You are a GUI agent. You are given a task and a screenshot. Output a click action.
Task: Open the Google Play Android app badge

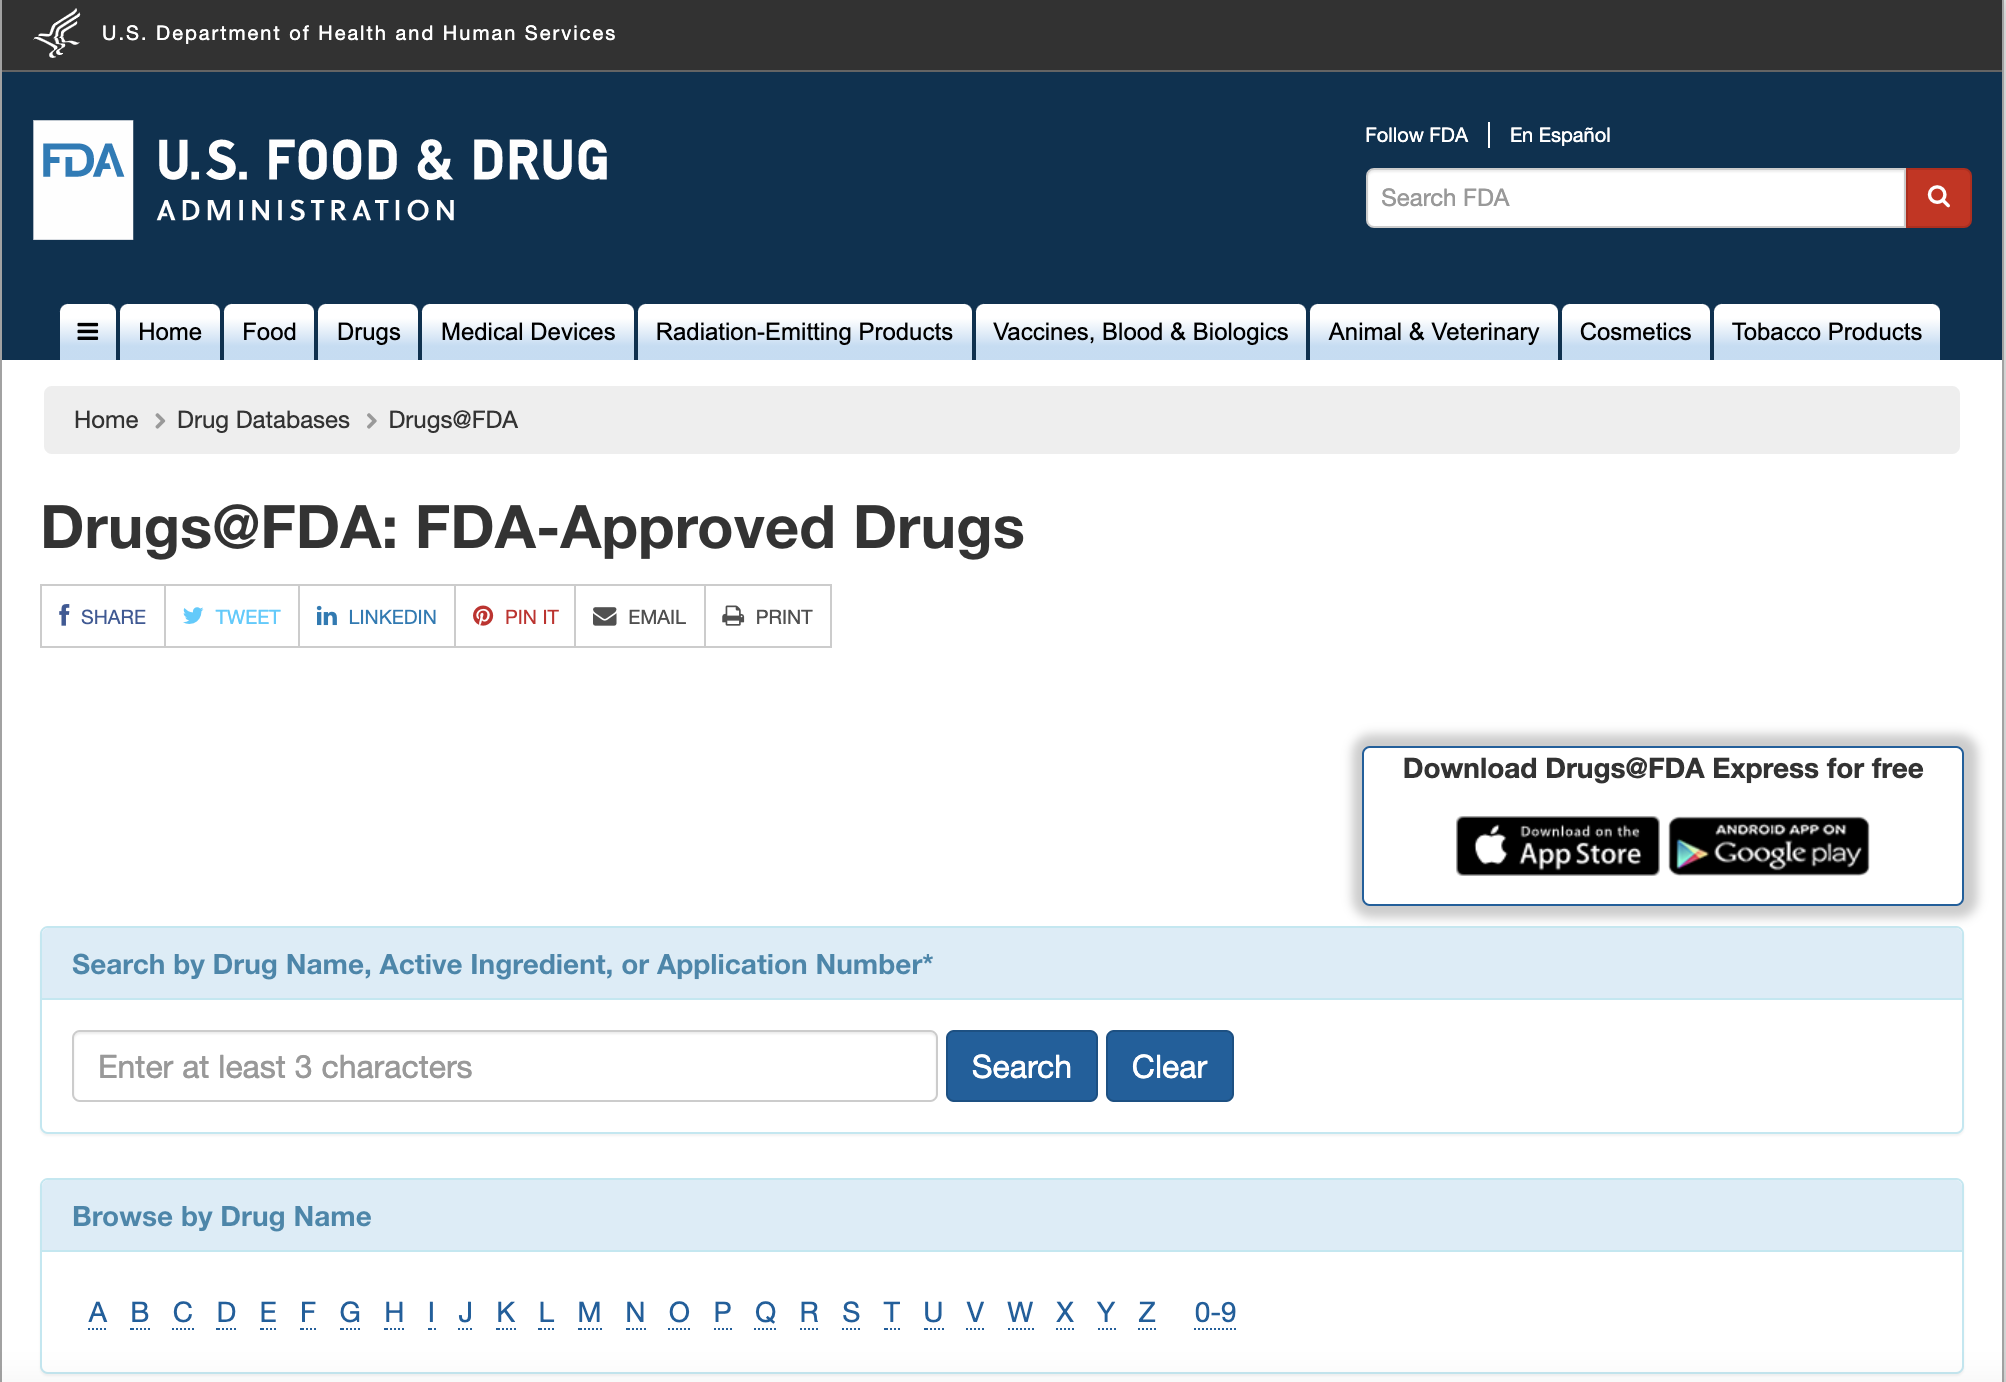tap(1768, 846)
